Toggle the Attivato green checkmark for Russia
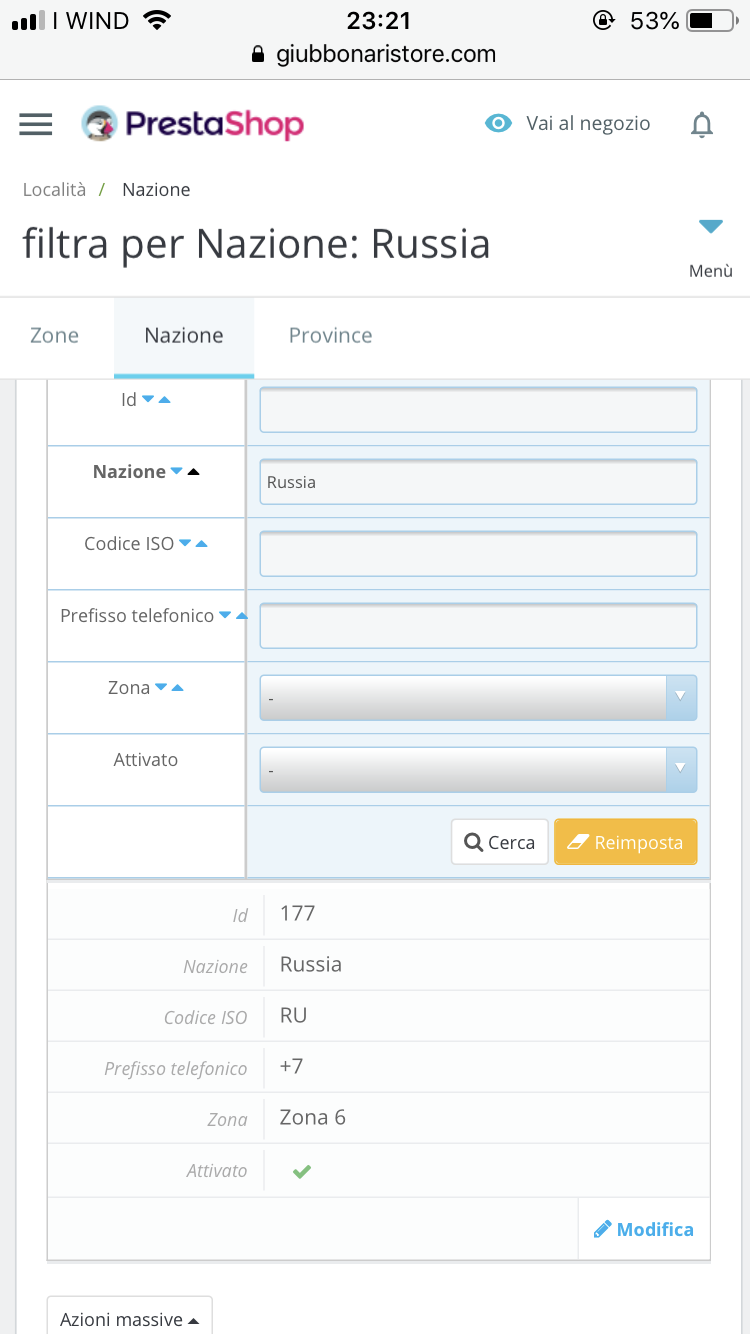The image size is (750, 1334). click(x=302, y=1171)
